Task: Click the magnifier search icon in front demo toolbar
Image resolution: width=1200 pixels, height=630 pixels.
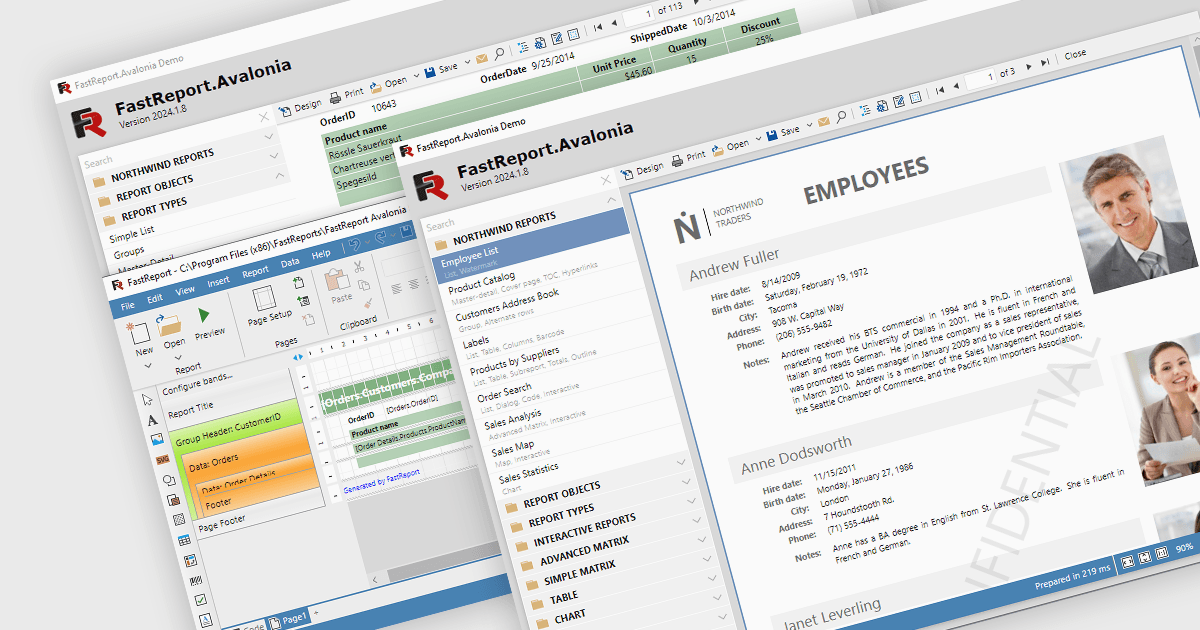Action: point(841,119)
